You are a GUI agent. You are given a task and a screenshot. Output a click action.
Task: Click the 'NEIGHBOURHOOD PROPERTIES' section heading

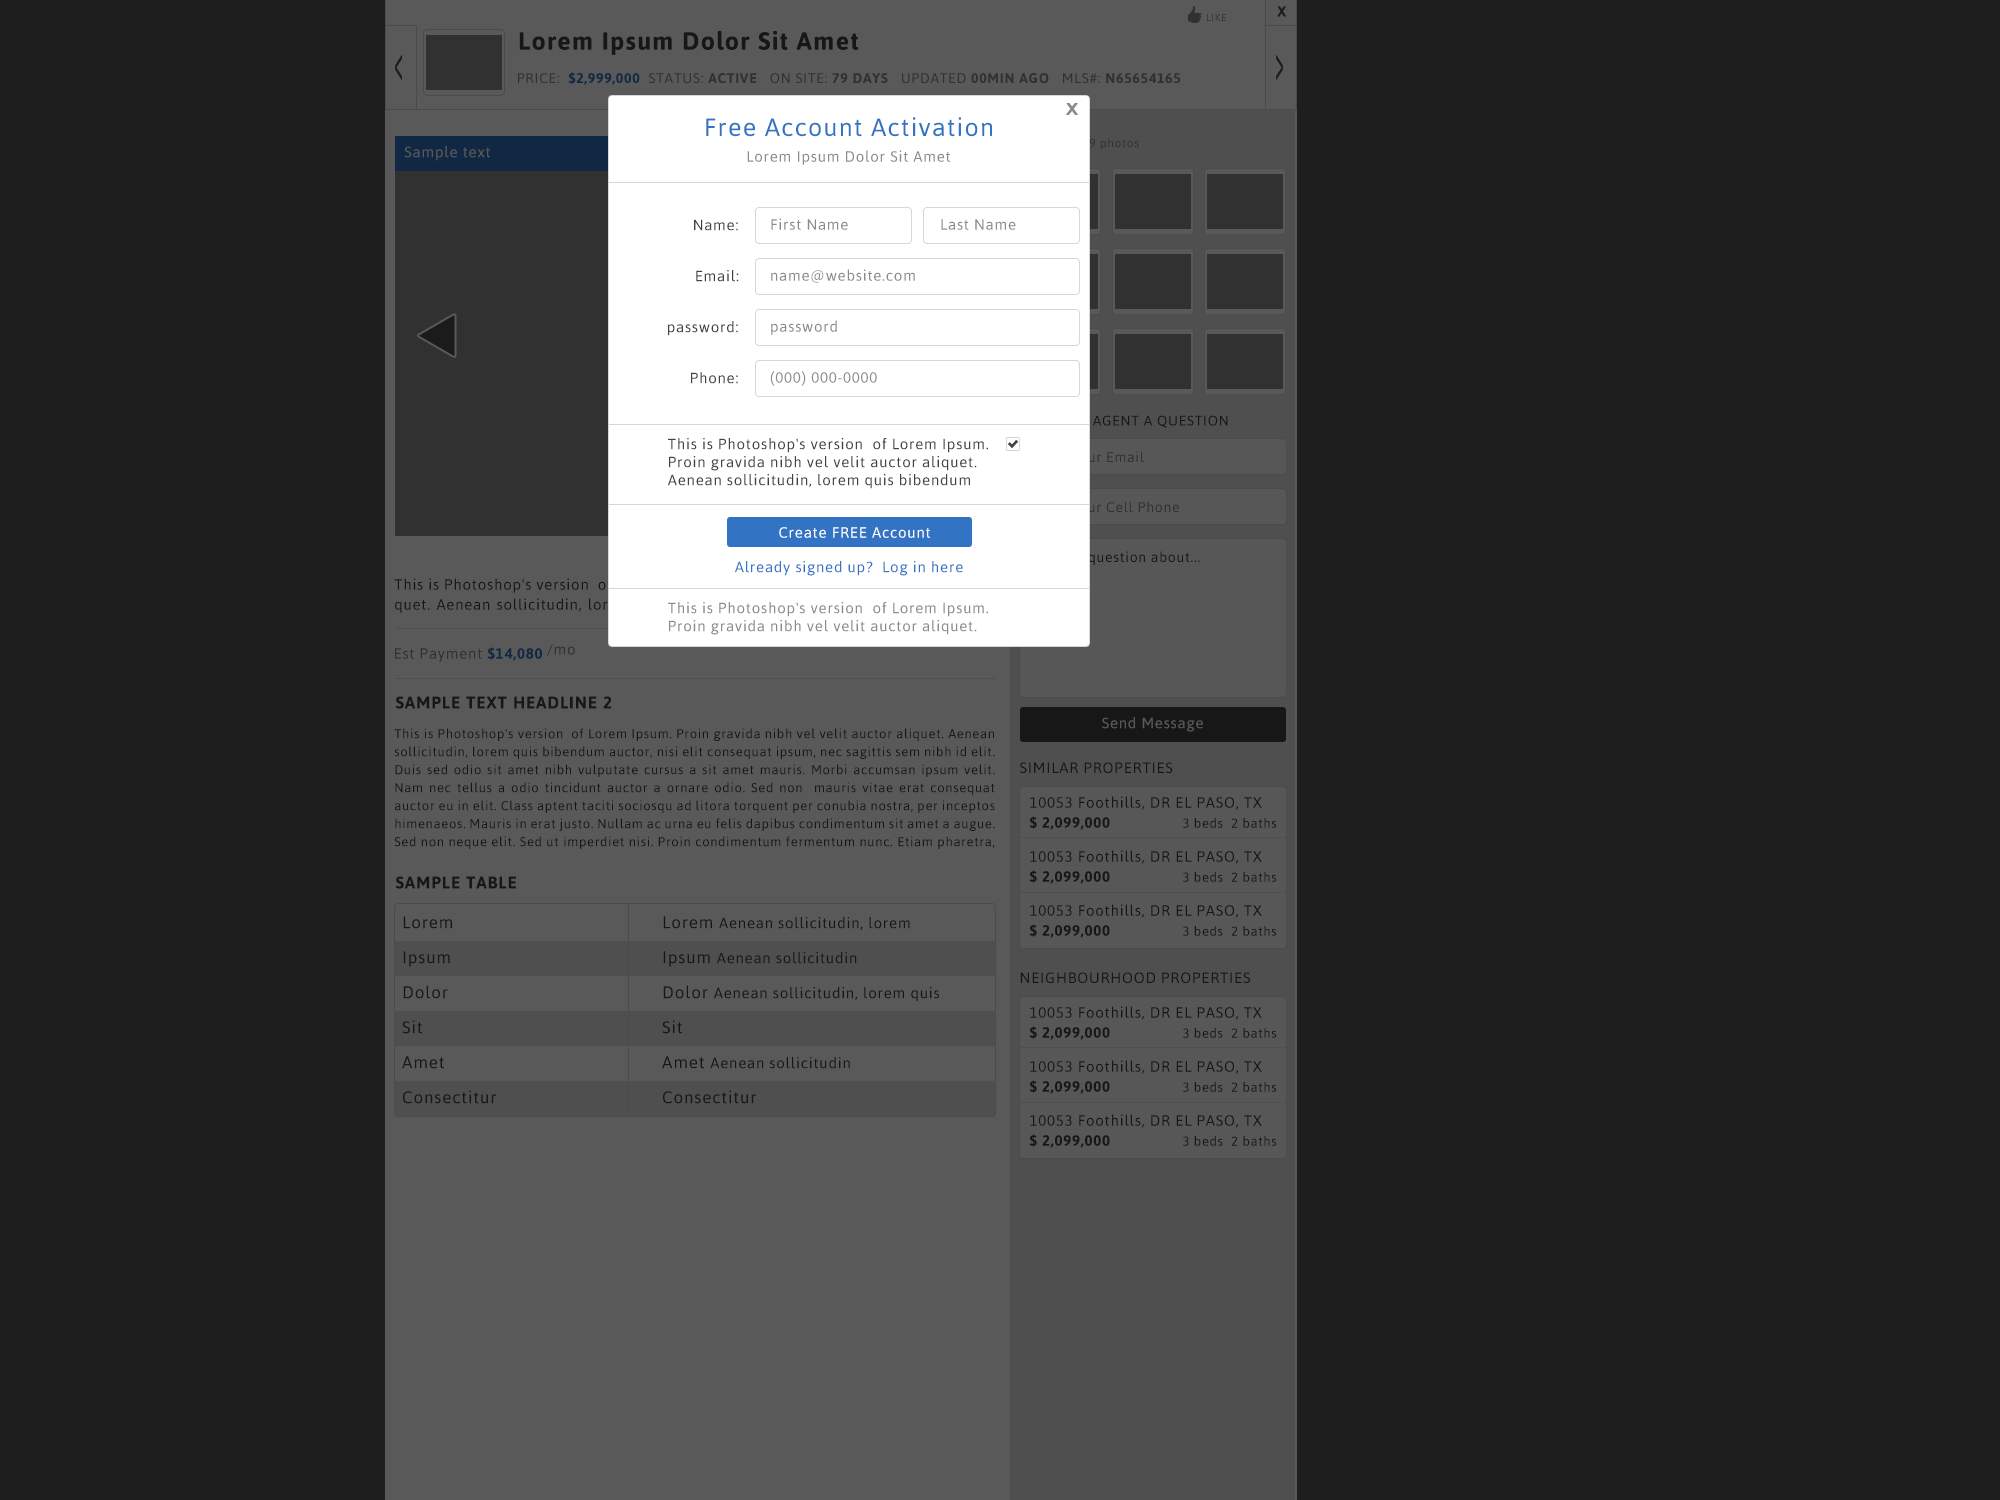(1135, 978)
